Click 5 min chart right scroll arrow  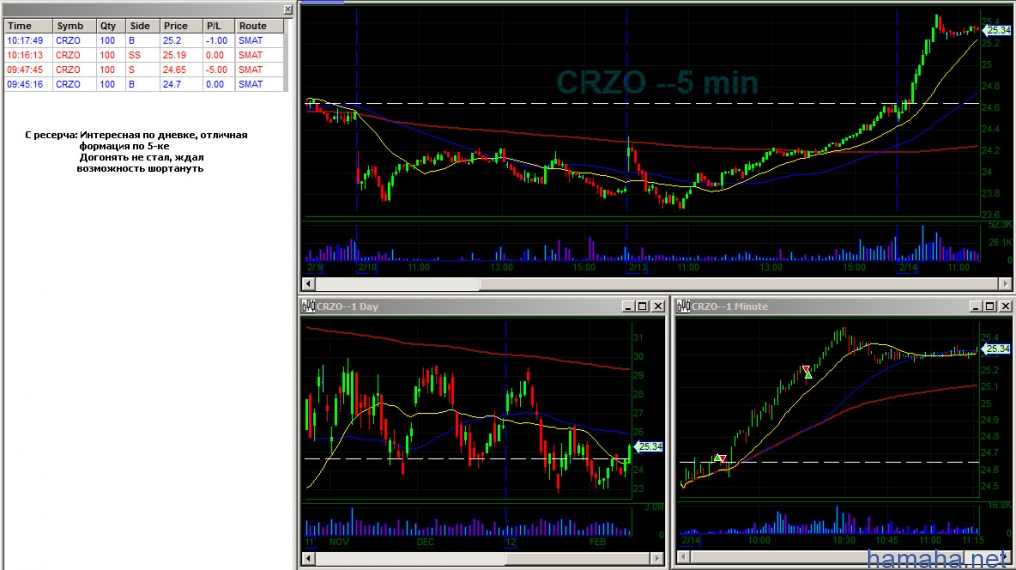point(1005,284)
